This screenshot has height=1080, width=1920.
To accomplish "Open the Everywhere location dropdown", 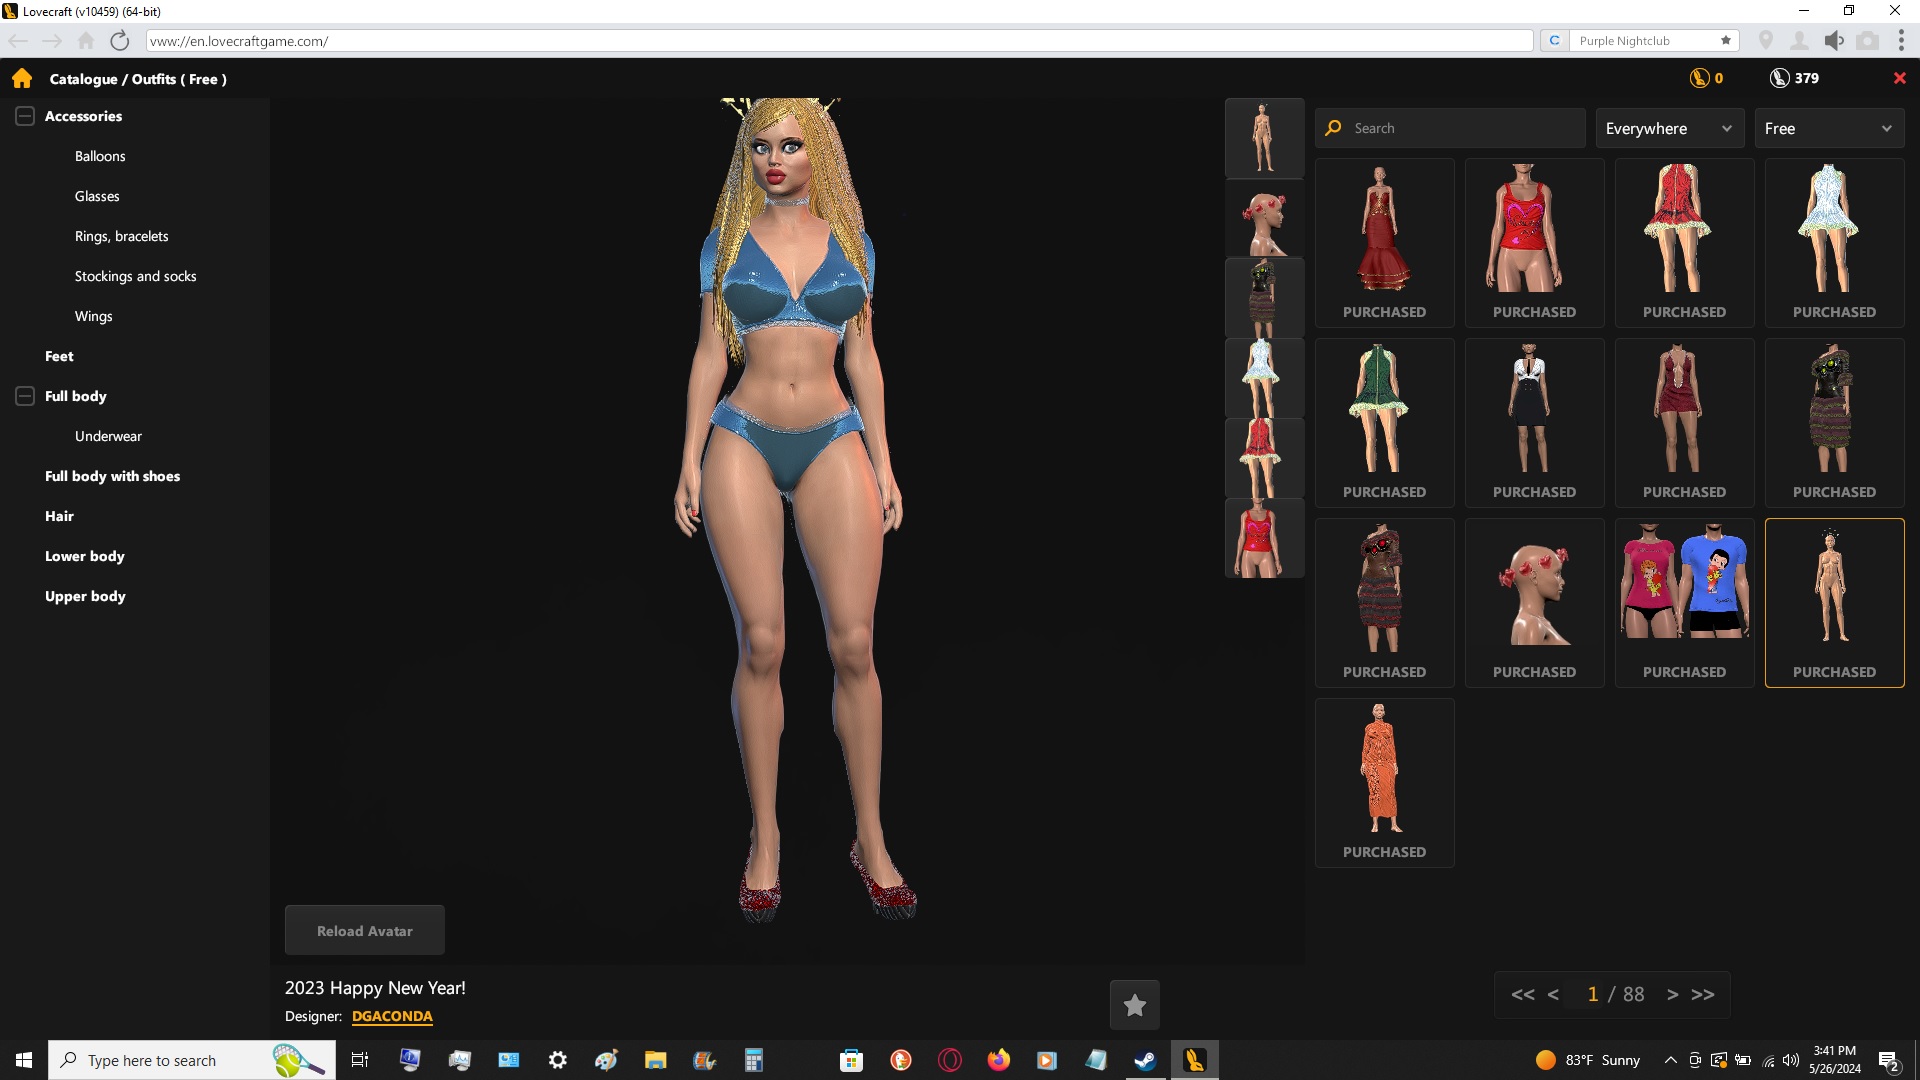I will (x=1669, y=128).
